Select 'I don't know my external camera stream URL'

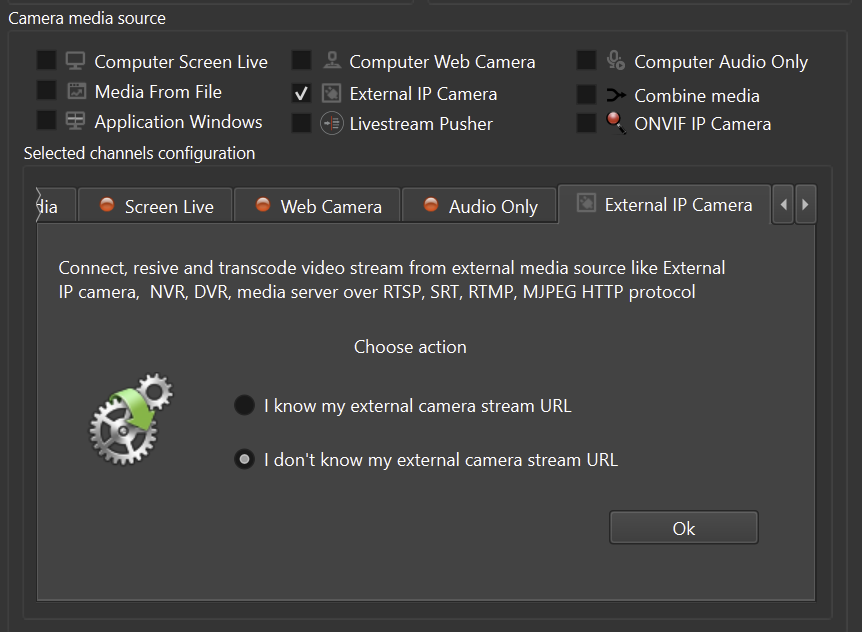tap(244, 460)
